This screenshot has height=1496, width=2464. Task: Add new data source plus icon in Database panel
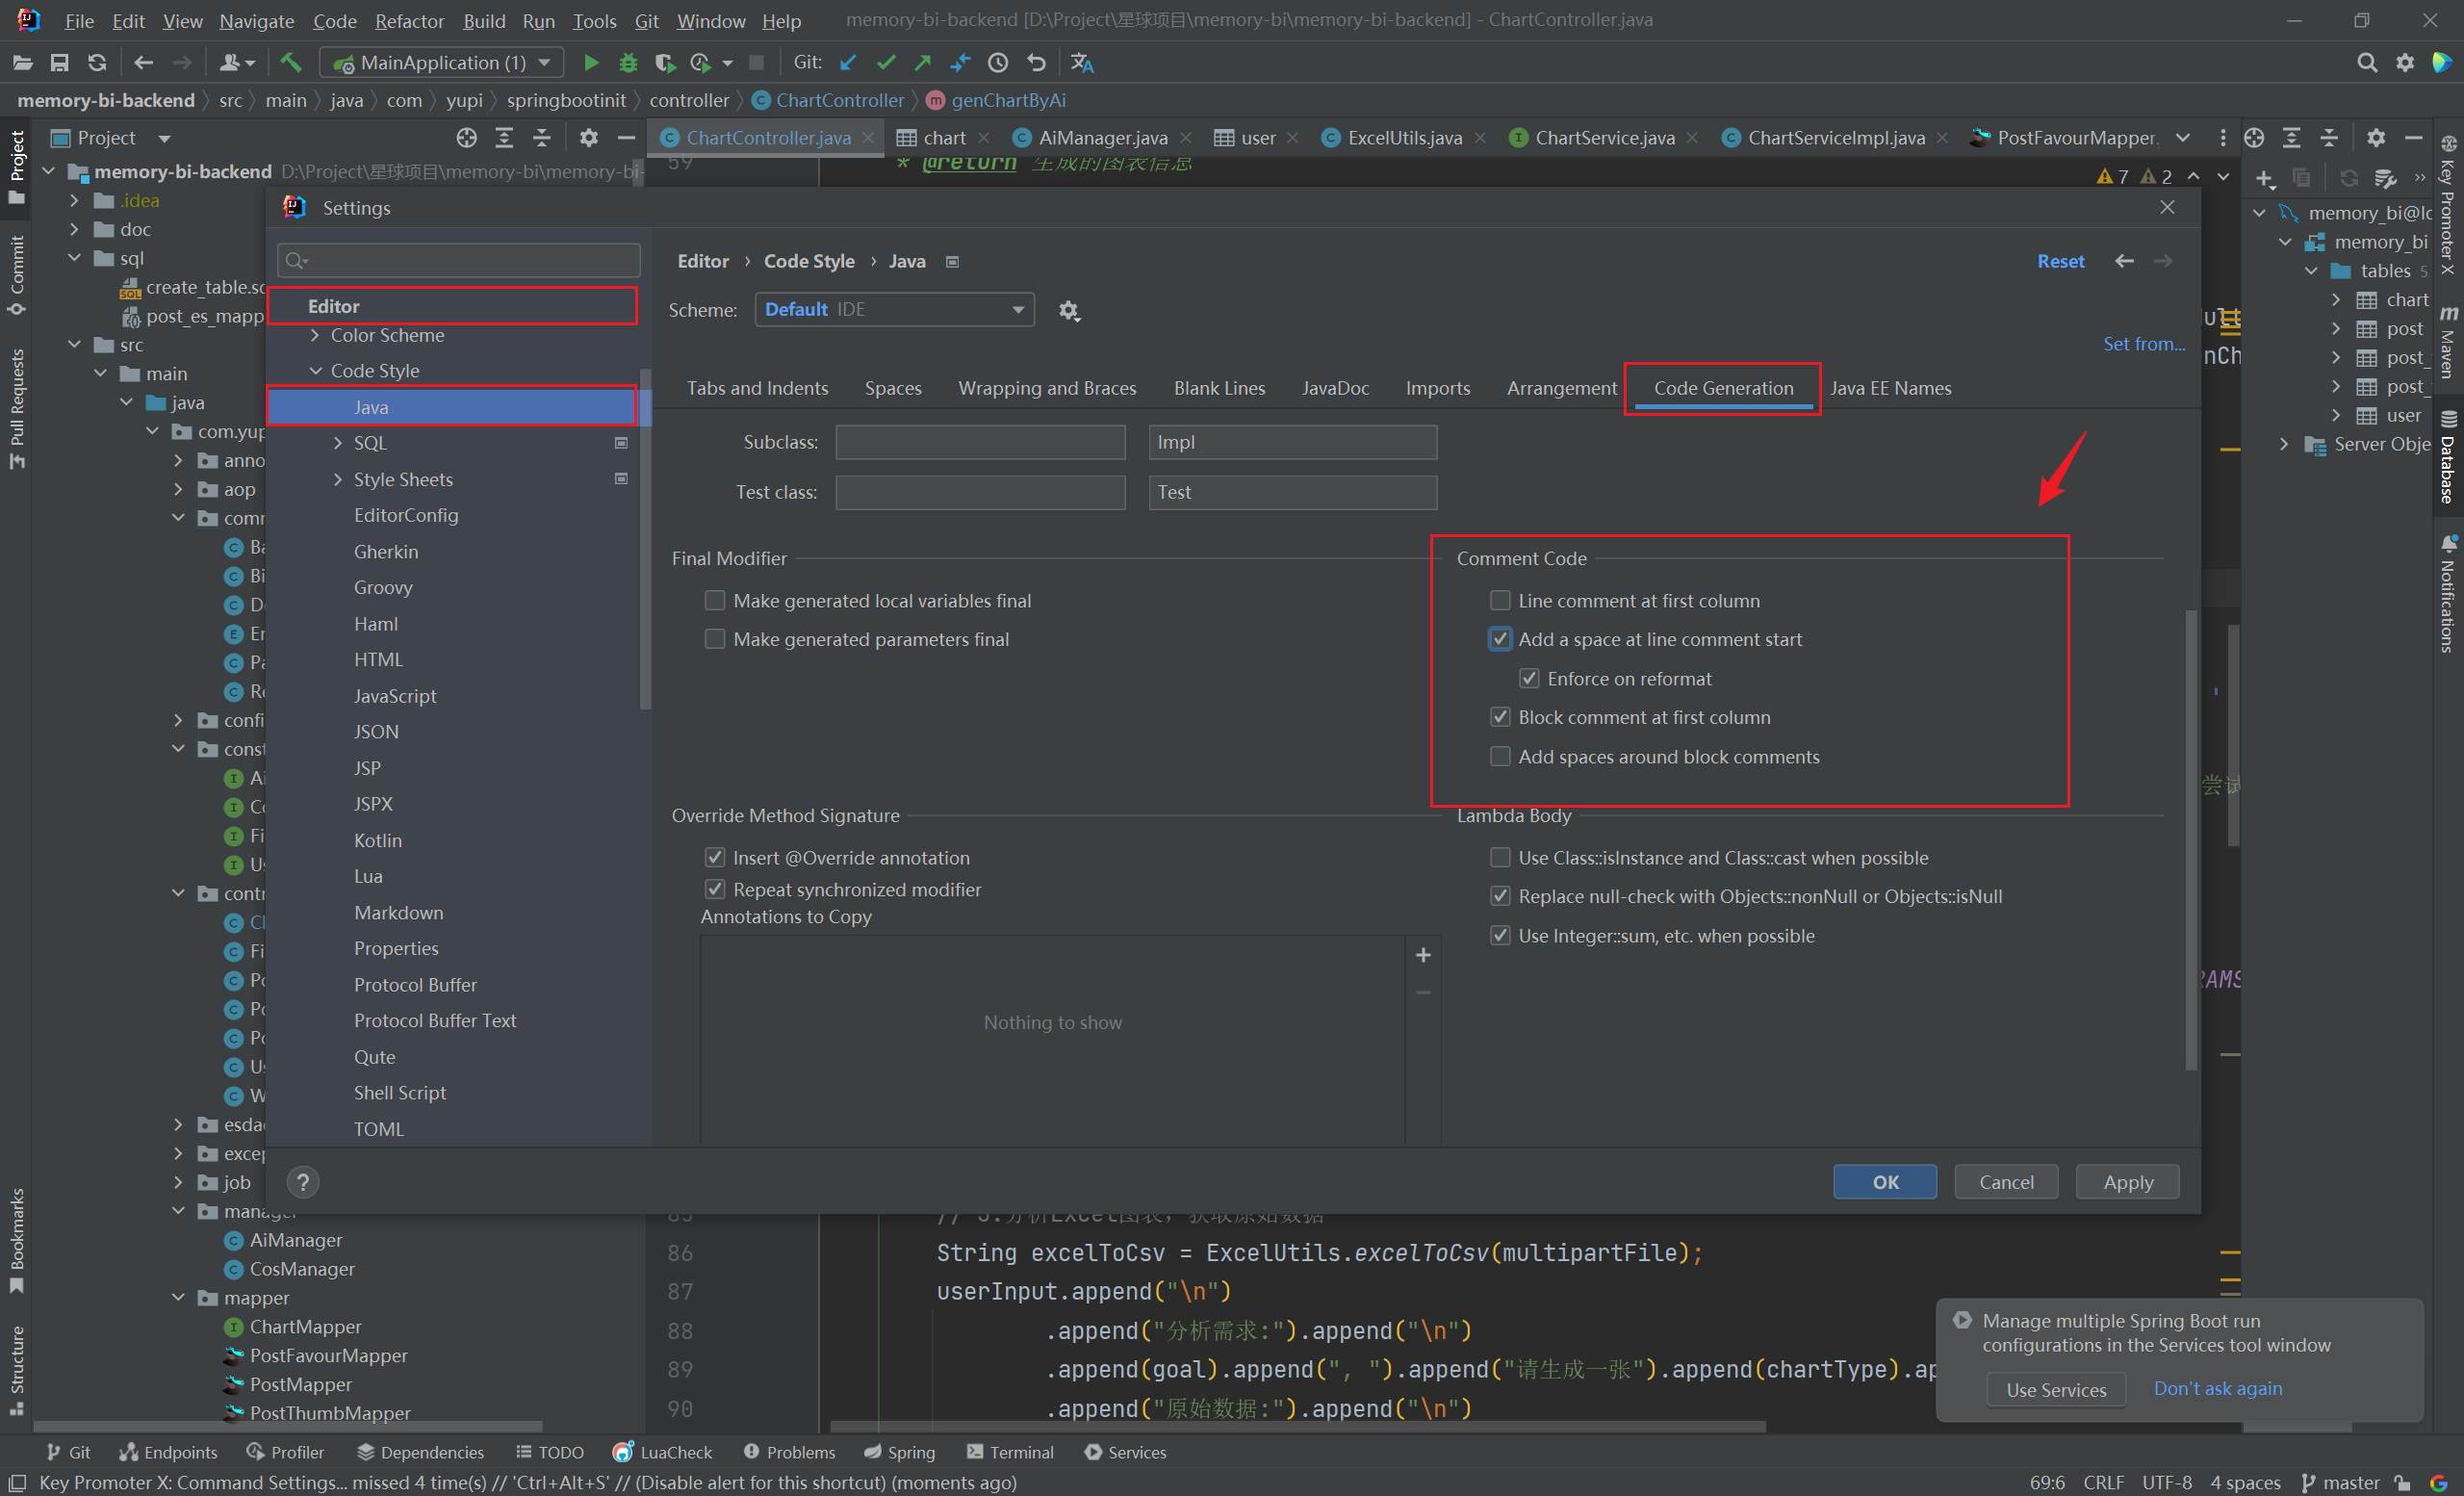(2264, 179)
